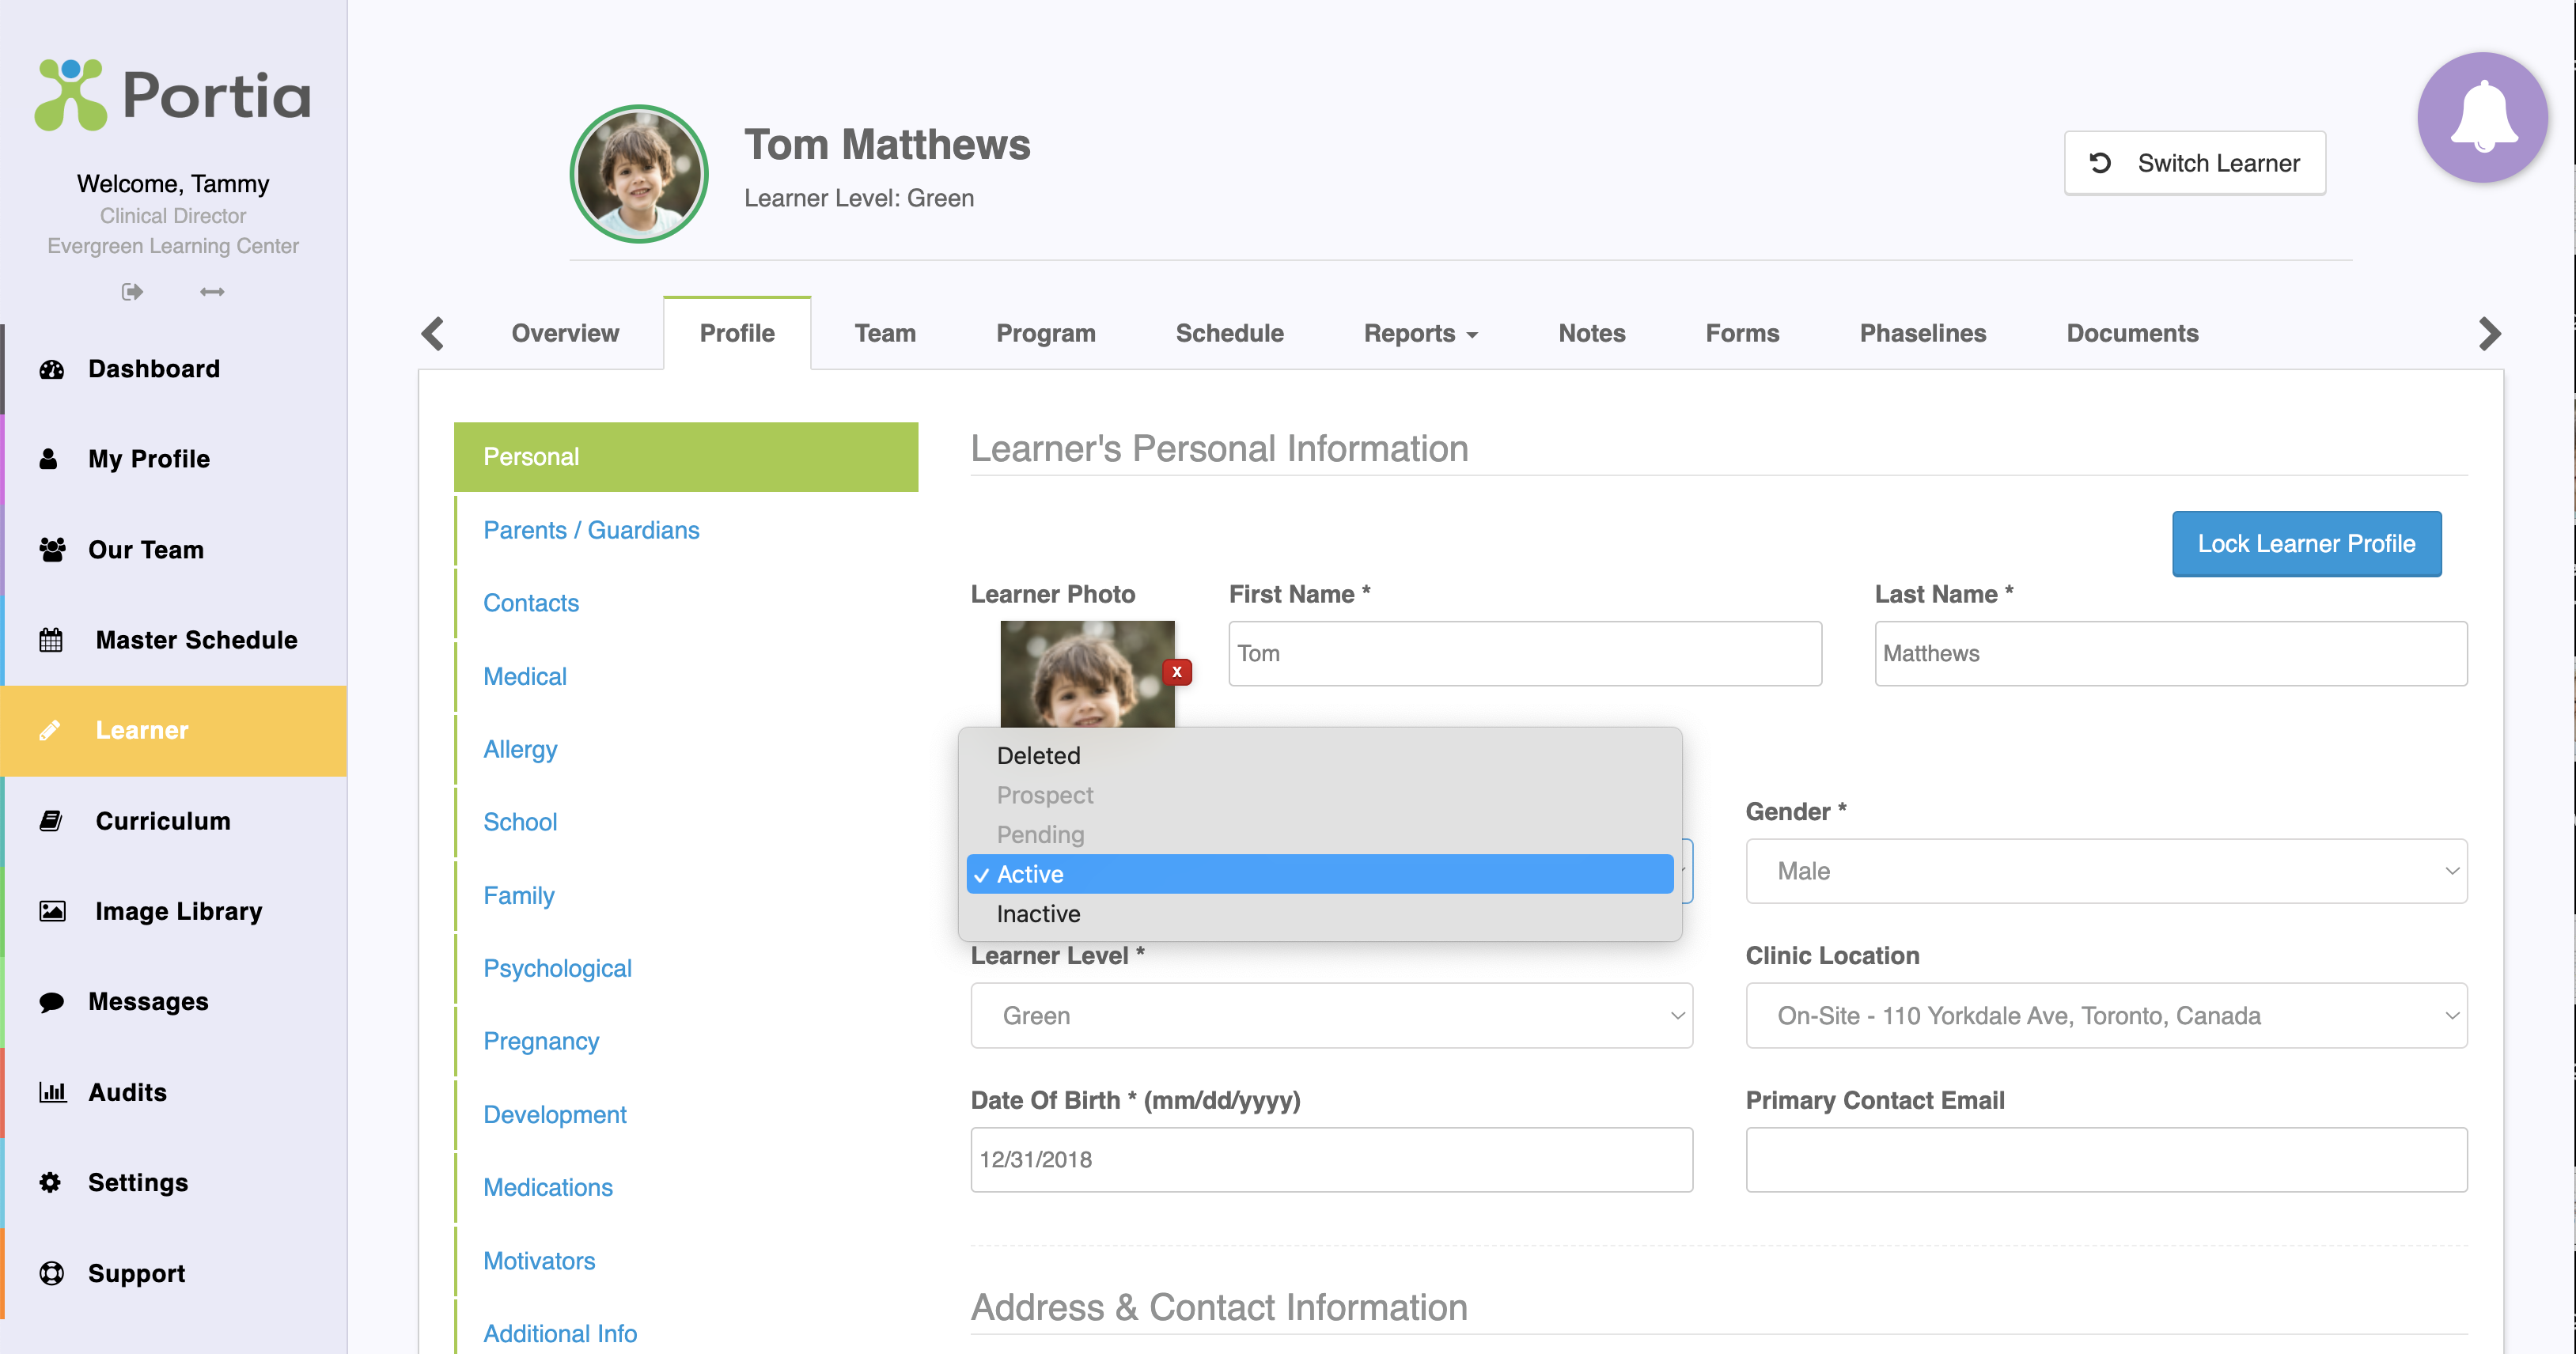Go to Image Library in sidebar
2576x1354 pixels.
click(178, 911)
